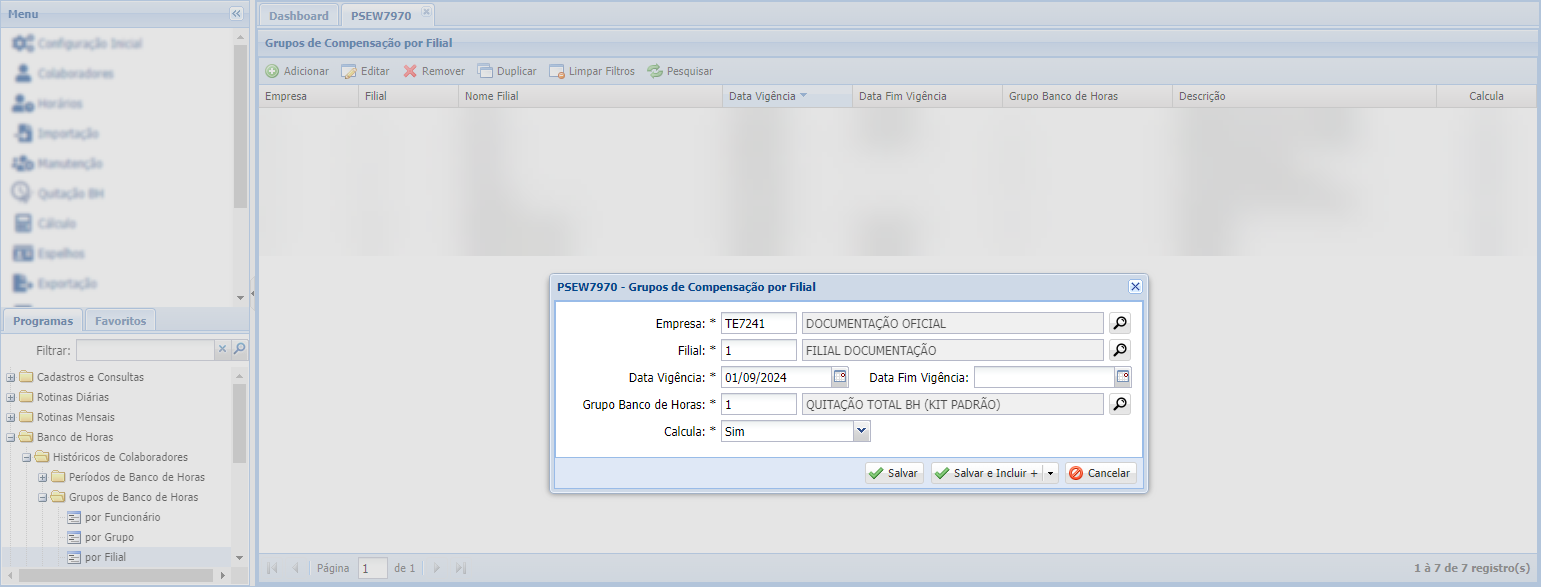The height and width of the screenshot is (587, 1541).
Task: Open the Calcula dropdown list
Action: tap(861, 431)
